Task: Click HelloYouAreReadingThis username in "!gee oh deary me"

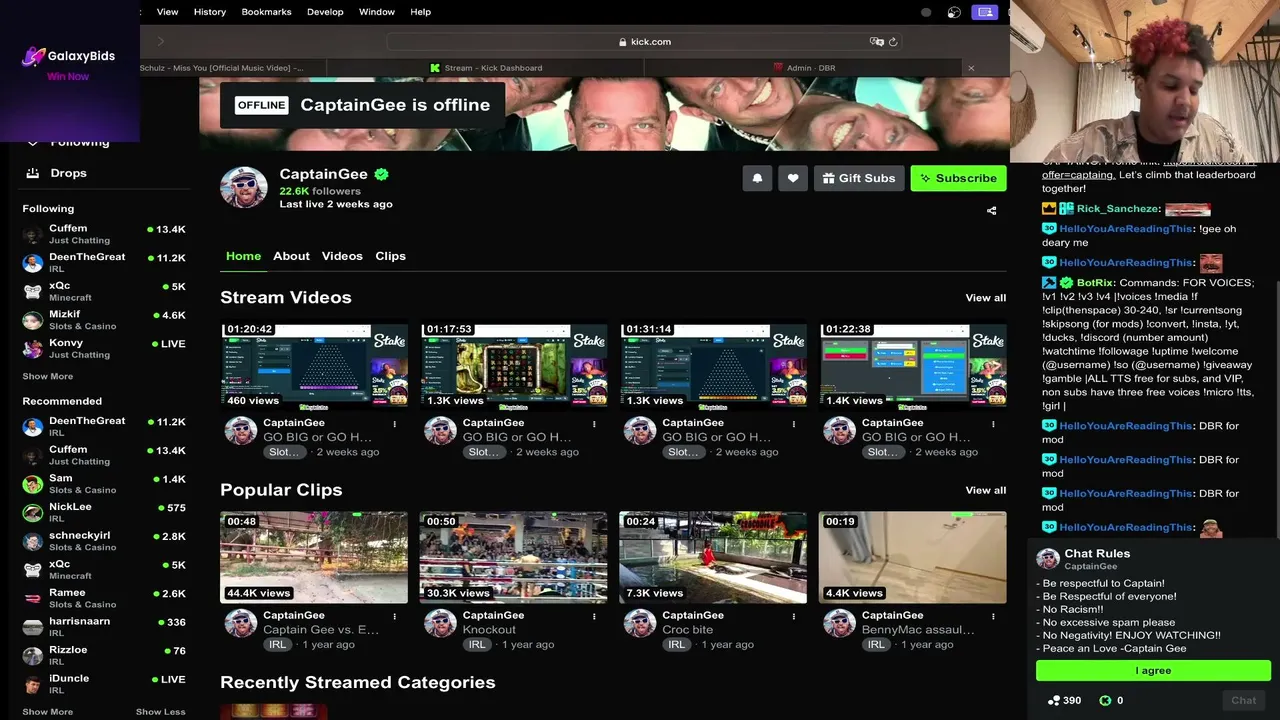Action: click(x=1126, y=229)
